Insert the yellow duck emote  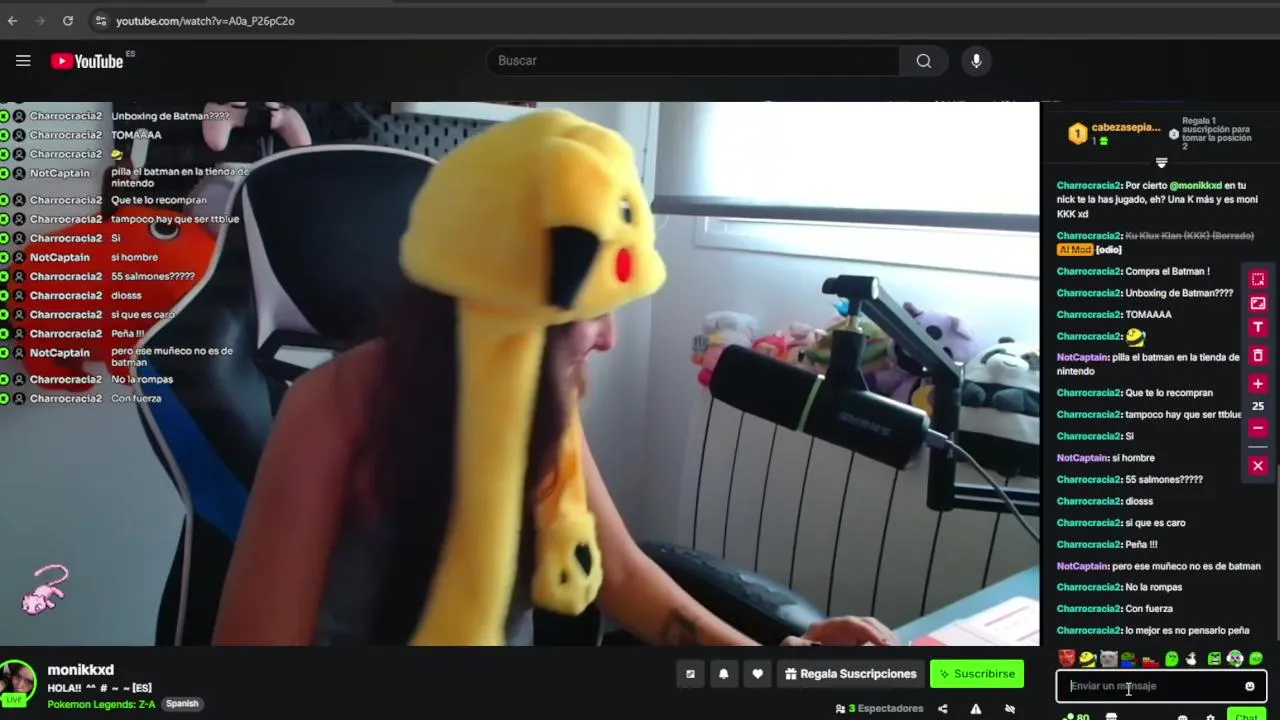click(x=1087, y=658)
